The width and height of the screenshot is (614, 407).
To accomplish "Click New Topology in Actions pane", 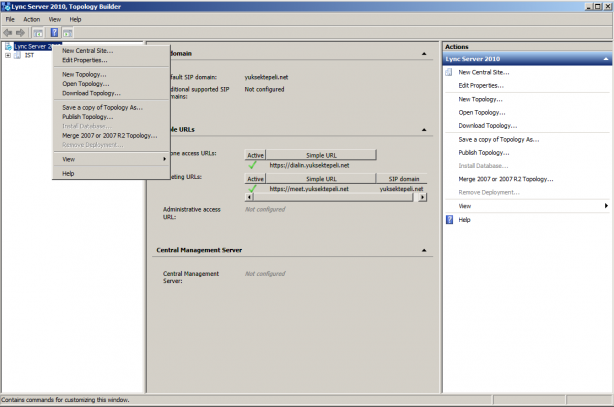I will (x=480, y=99).
